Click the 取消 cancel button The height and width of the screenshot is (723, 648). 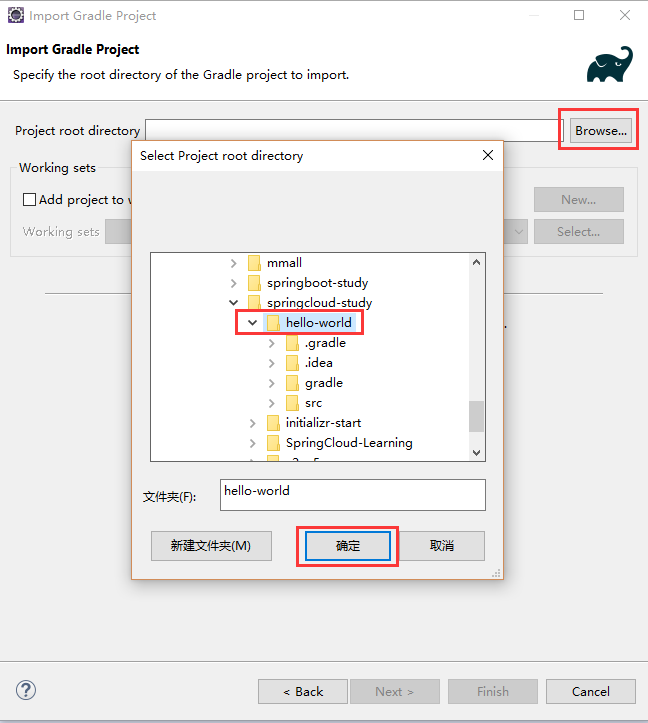pyautogui.click(x=442, y=546)
